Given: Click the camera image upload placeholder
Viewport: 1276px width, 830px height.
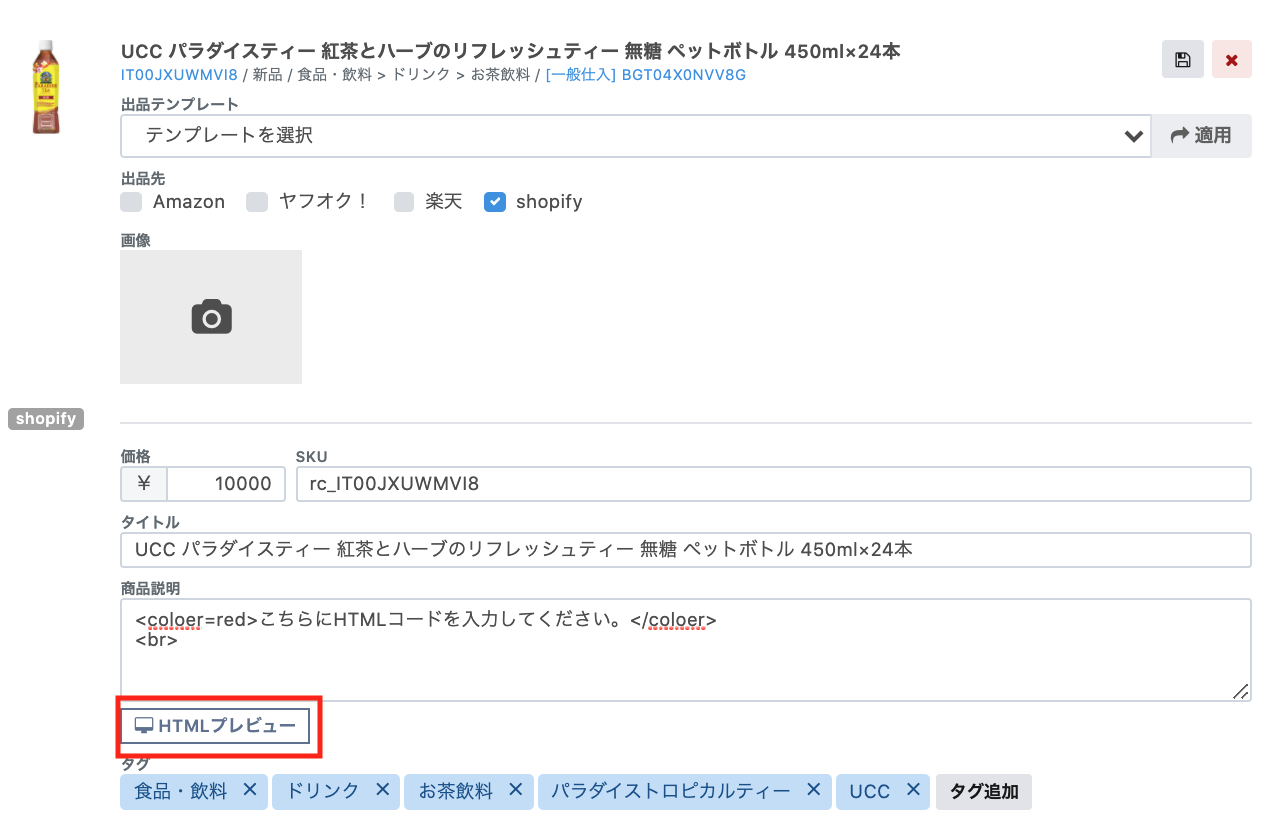Looking at the screenshot, I should pyautogui.click(x=211, y=317).
